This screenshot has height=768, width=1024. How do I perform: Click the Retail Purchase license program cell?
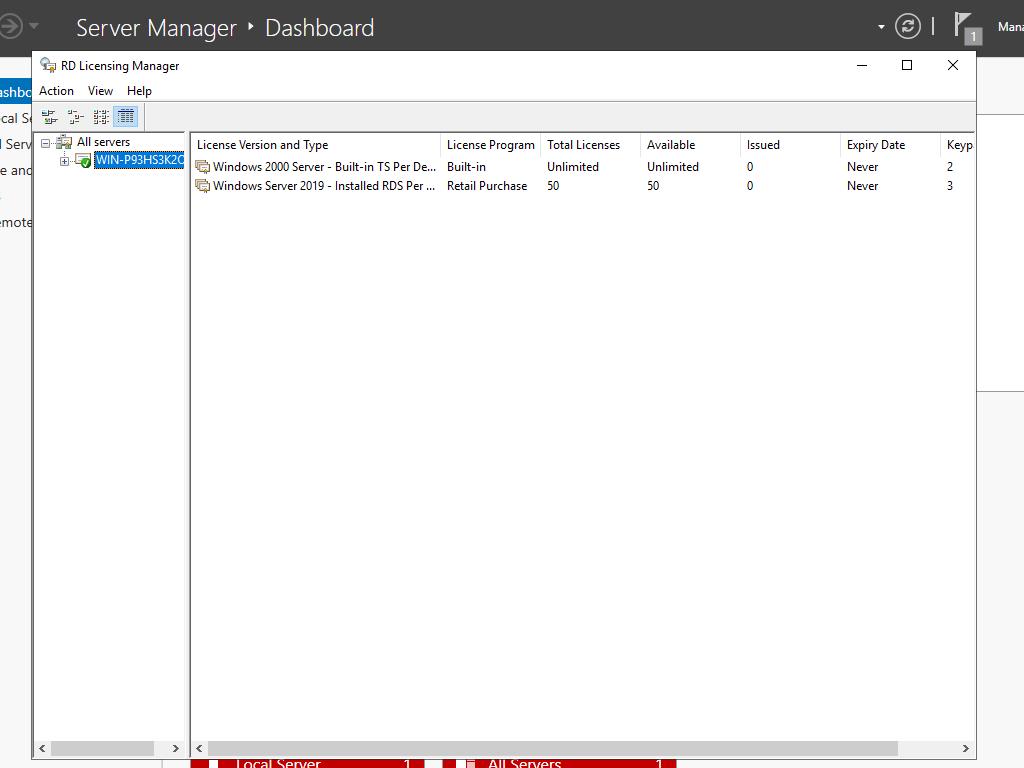tap(487, 186)
